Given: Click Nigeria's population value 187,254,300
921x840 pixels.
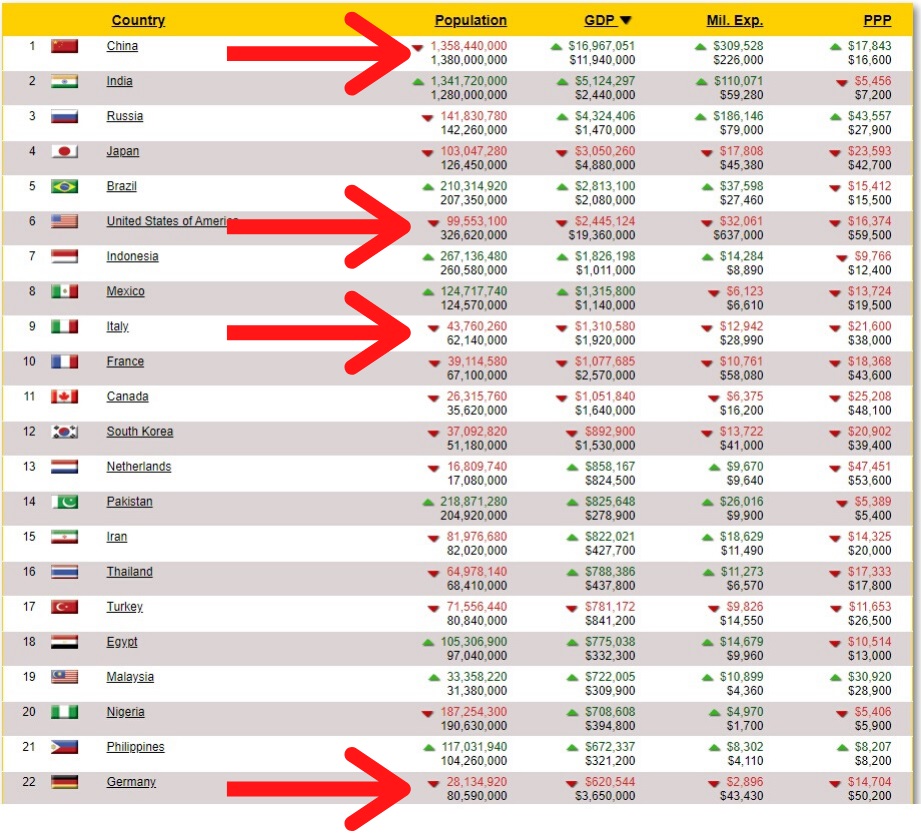Looking at the screenshot, I should (474, 712).
